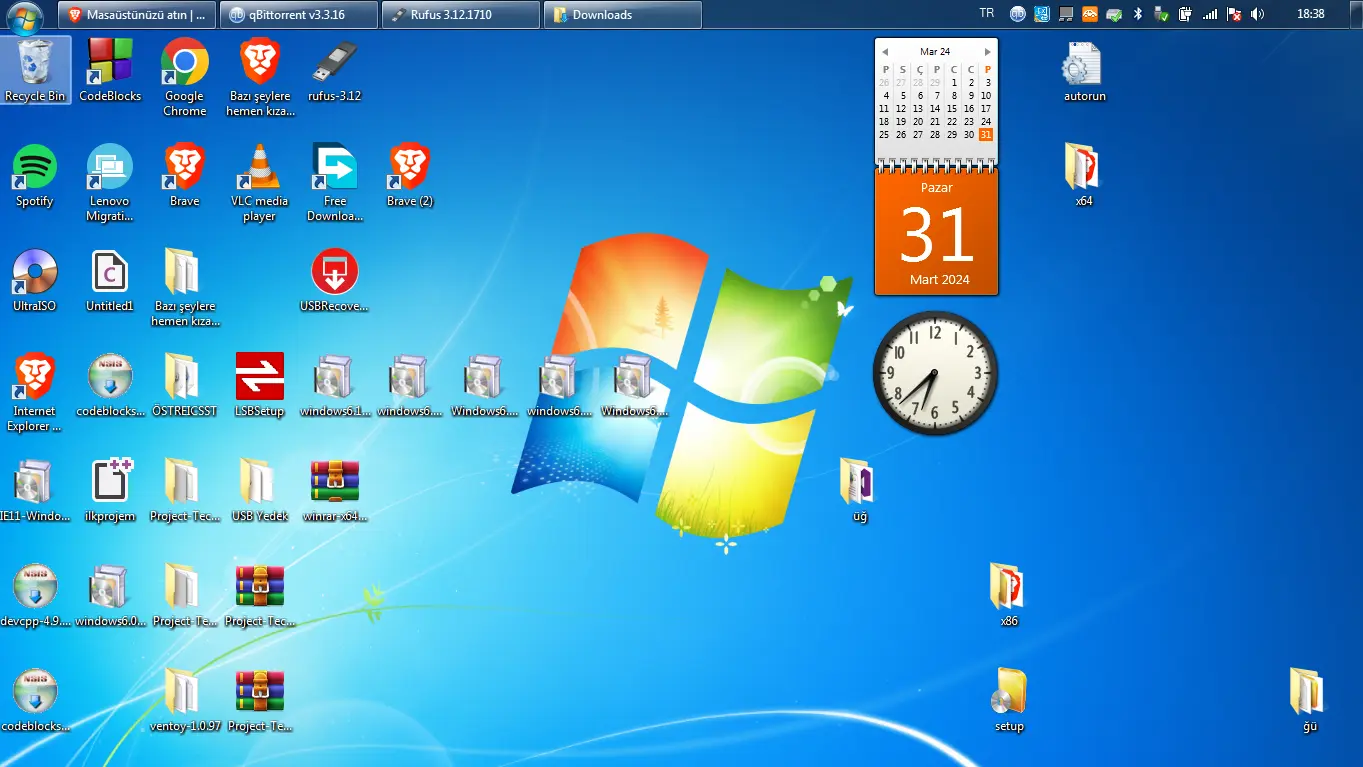Image resolution: width=1363 pixels, height=767 pixels.
Task: Open the Action Center flag icon
Action: pos(1234,14)
